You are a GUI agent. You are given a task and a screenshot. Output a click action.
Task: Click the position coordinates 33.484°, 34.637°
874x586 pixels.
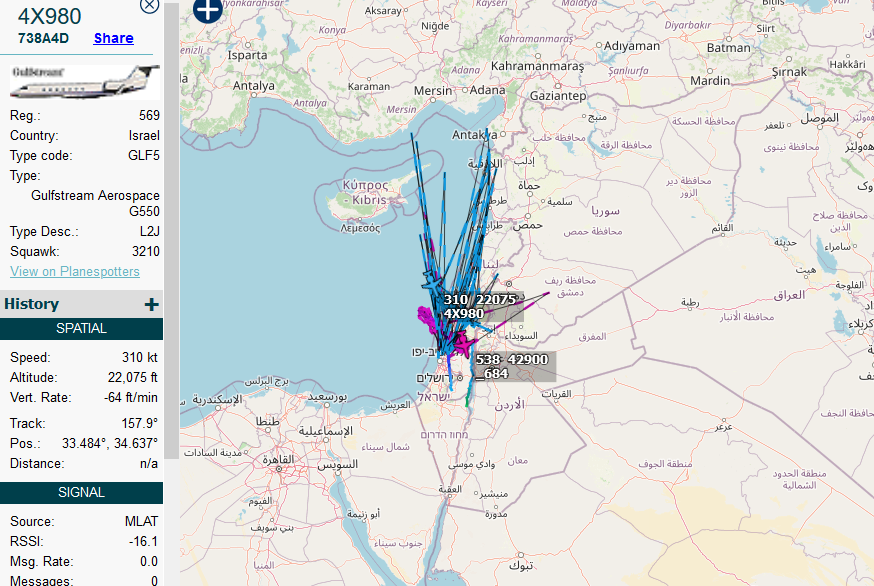click(x=110, y=443)
